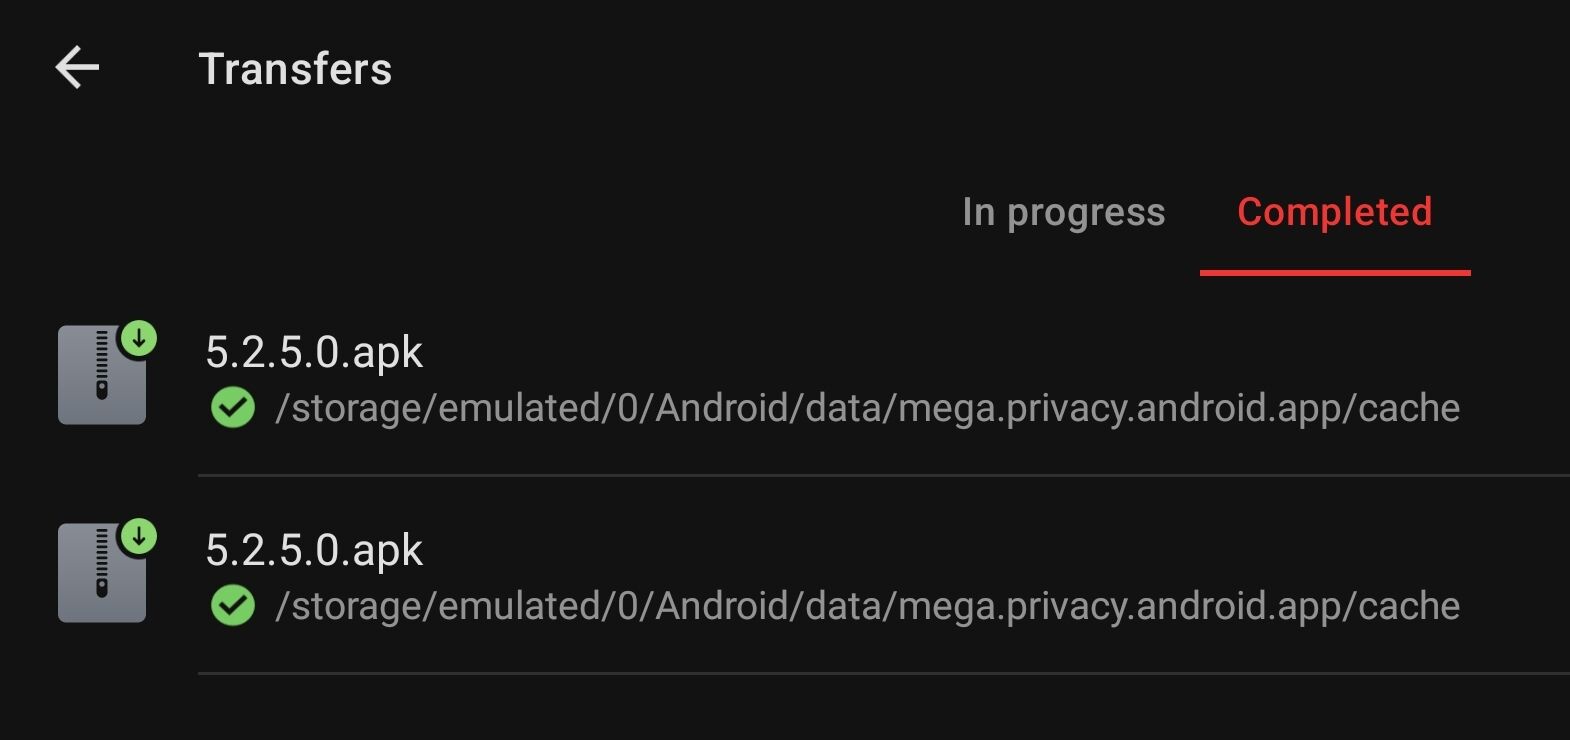Click the Transfers screen title
1570x740 pixels.
click(x=295, y=69)
